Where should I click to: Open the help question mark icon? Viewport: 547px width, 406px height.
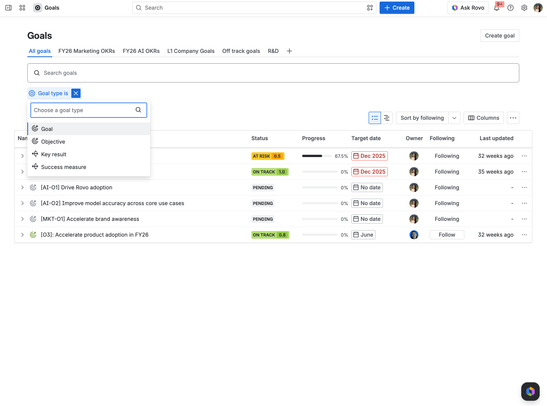[x=510, y=8]
